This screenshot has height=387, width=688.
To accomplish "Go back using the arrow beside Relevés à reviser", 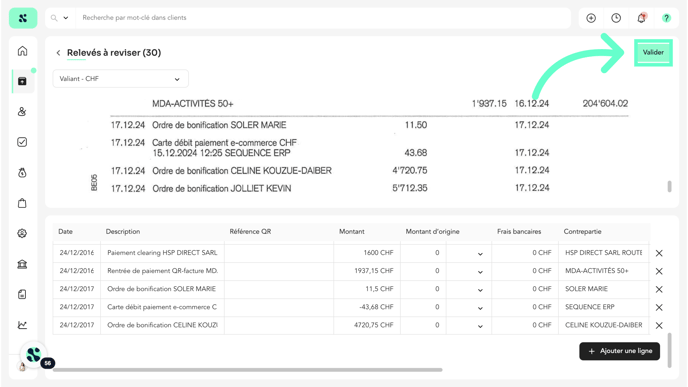I will click(58, 53).
